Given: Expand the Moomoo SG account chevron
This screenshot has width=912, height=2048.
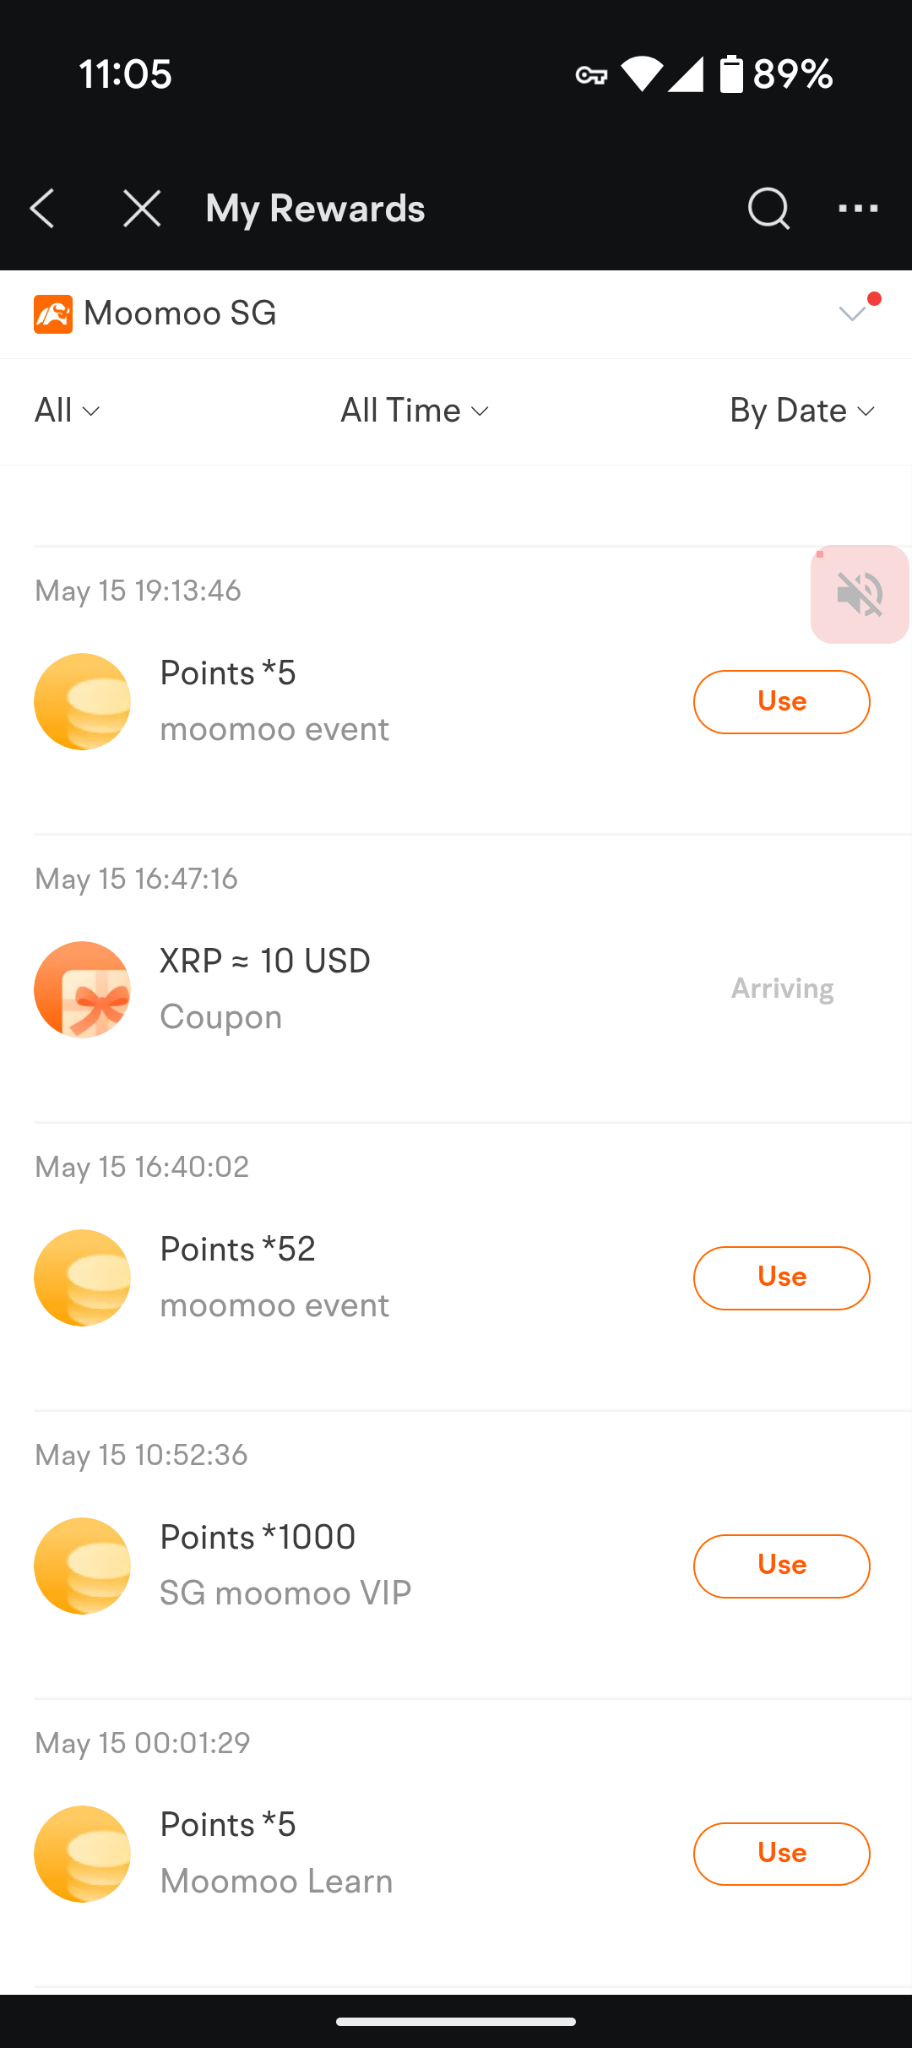Looking at the screenshot, I should click(853, 314).
